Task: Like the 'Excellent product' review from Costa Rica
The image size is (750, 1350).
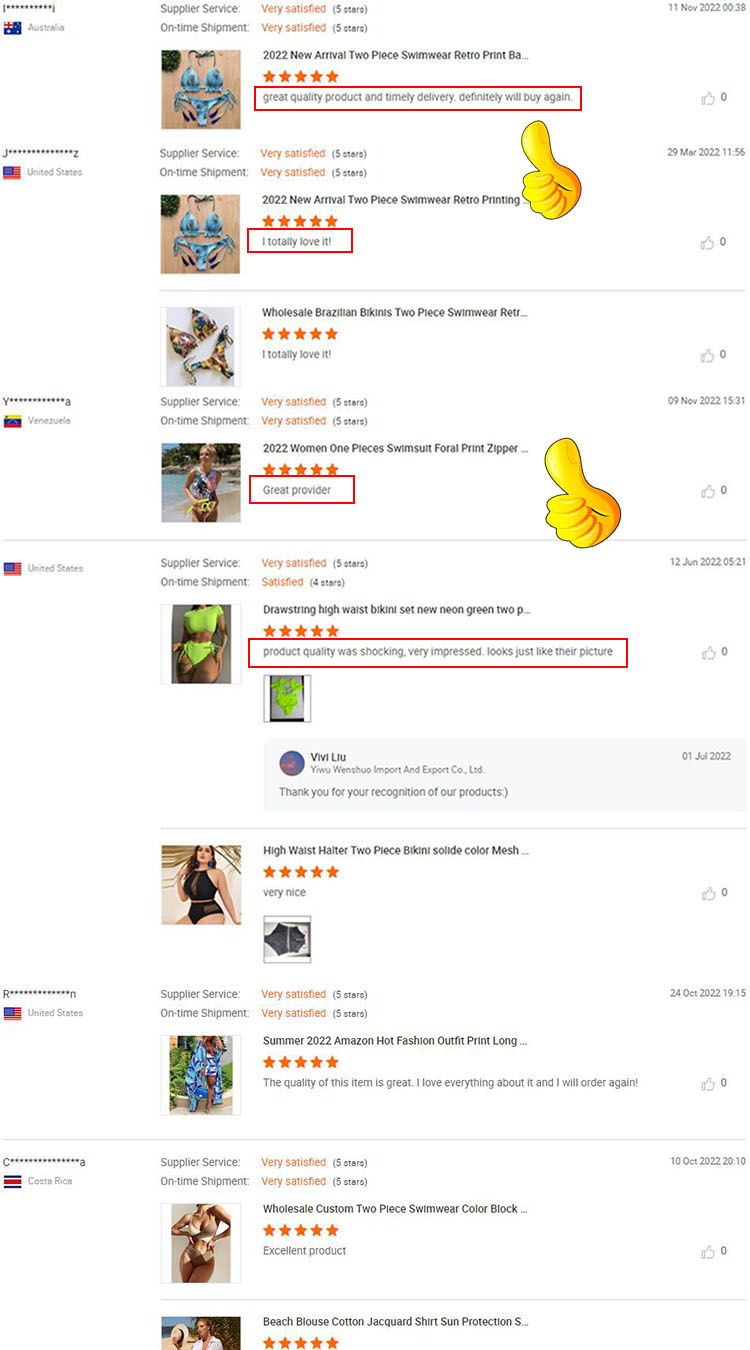Action: (708, 1251)
